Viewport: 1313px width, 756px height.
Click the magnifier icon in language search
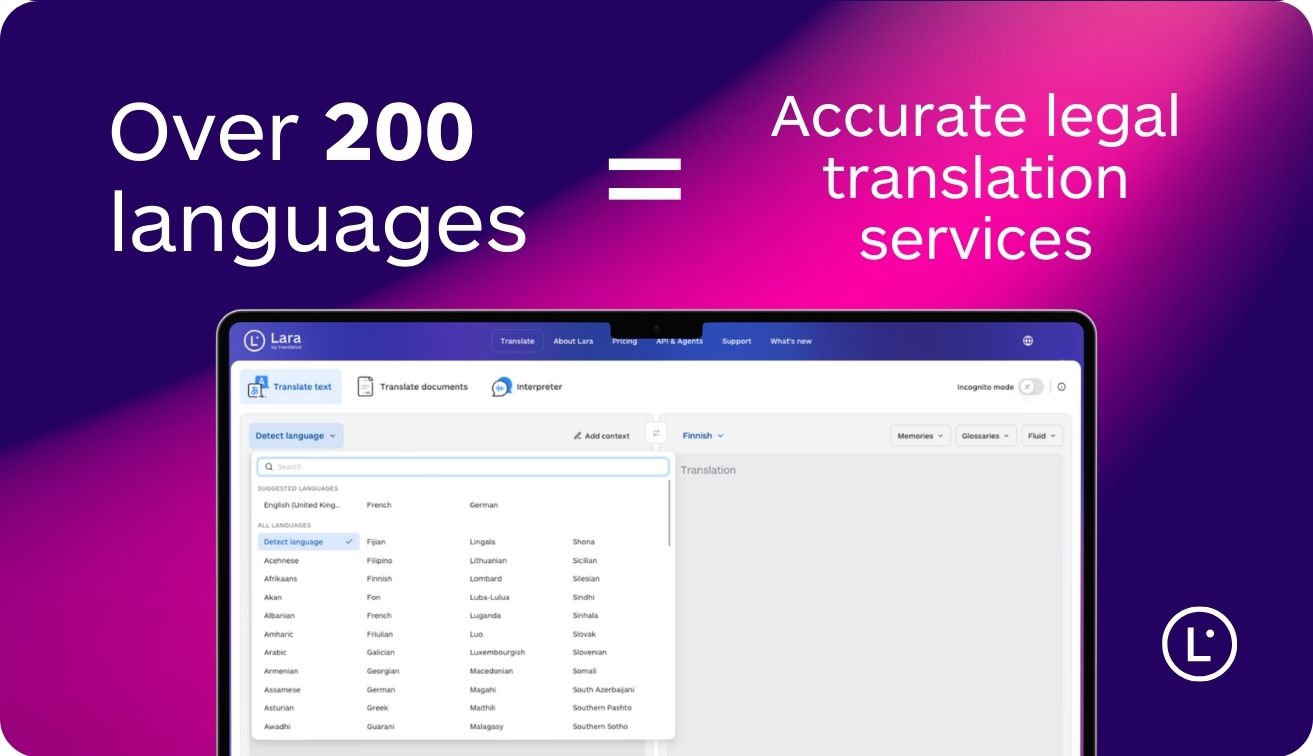coord(269,466)
